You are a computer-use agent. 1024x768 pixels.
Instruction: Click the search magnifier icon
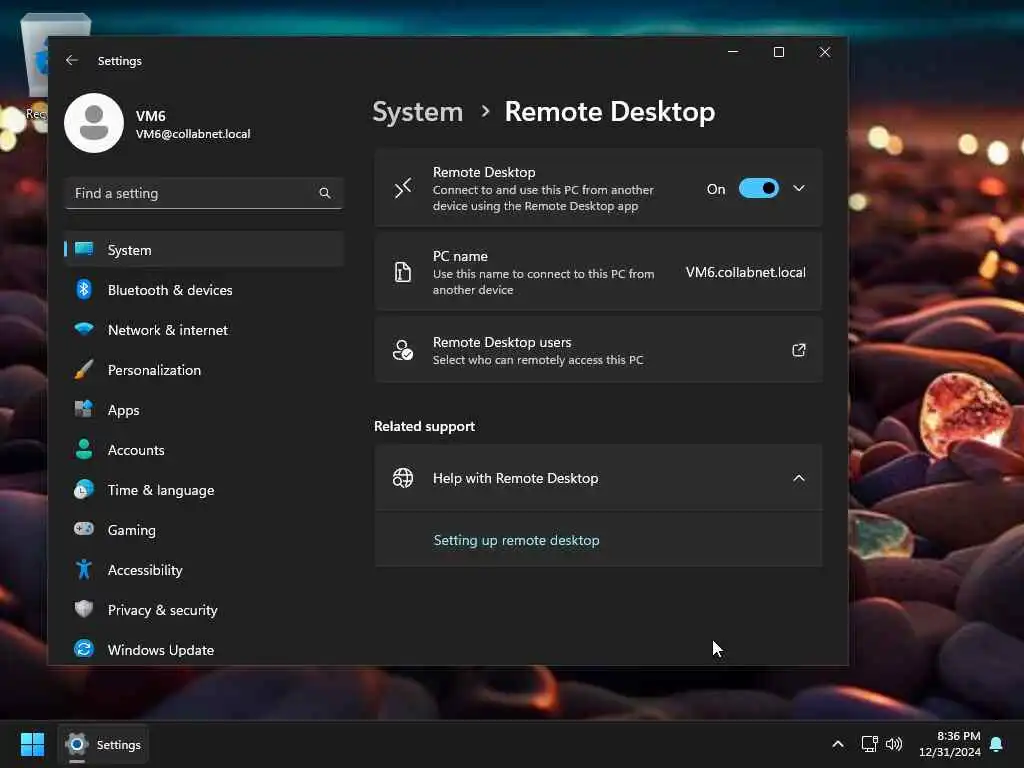325,193
